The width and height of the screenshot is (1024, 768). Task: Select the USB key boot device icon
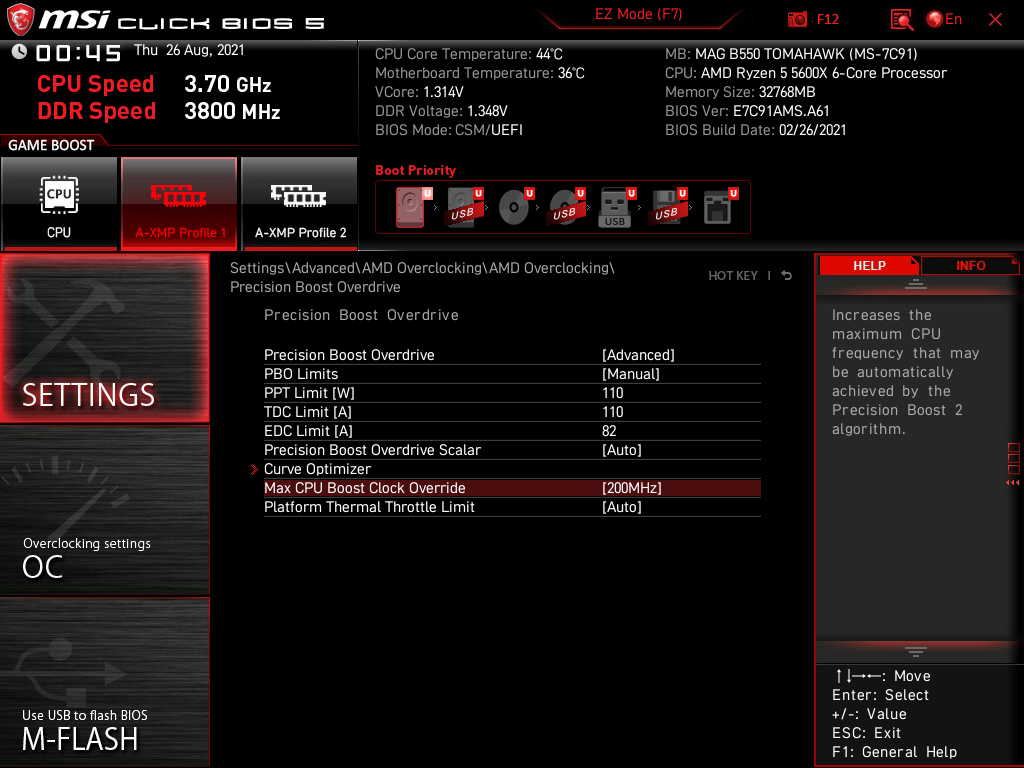616,207
